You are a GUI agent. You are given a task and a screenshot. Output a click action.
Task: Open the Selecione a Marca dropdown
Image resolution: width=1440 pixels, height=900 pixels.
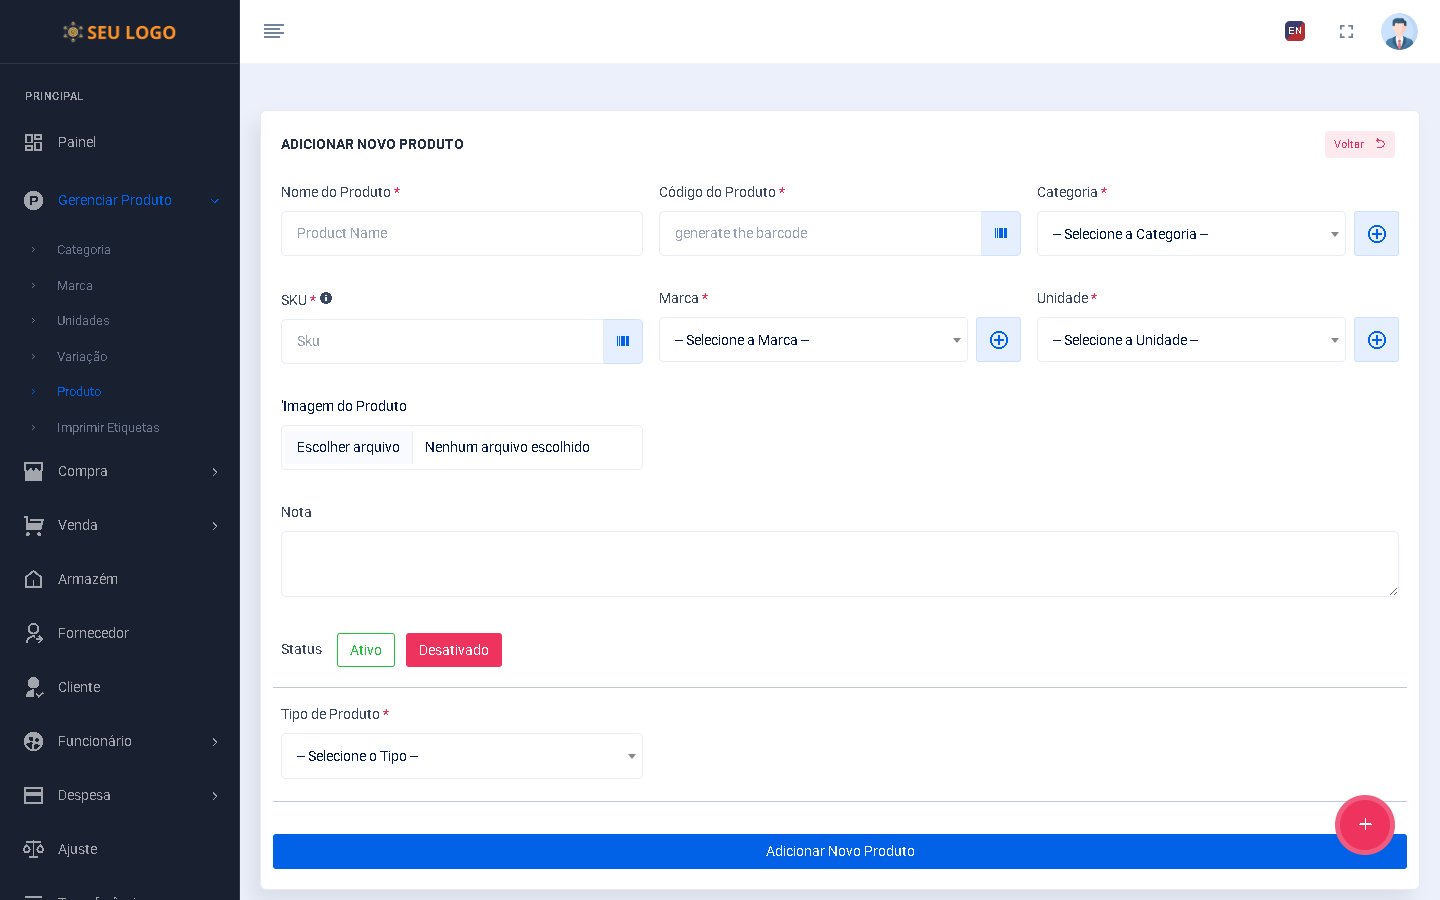click(x=812, y=340)
